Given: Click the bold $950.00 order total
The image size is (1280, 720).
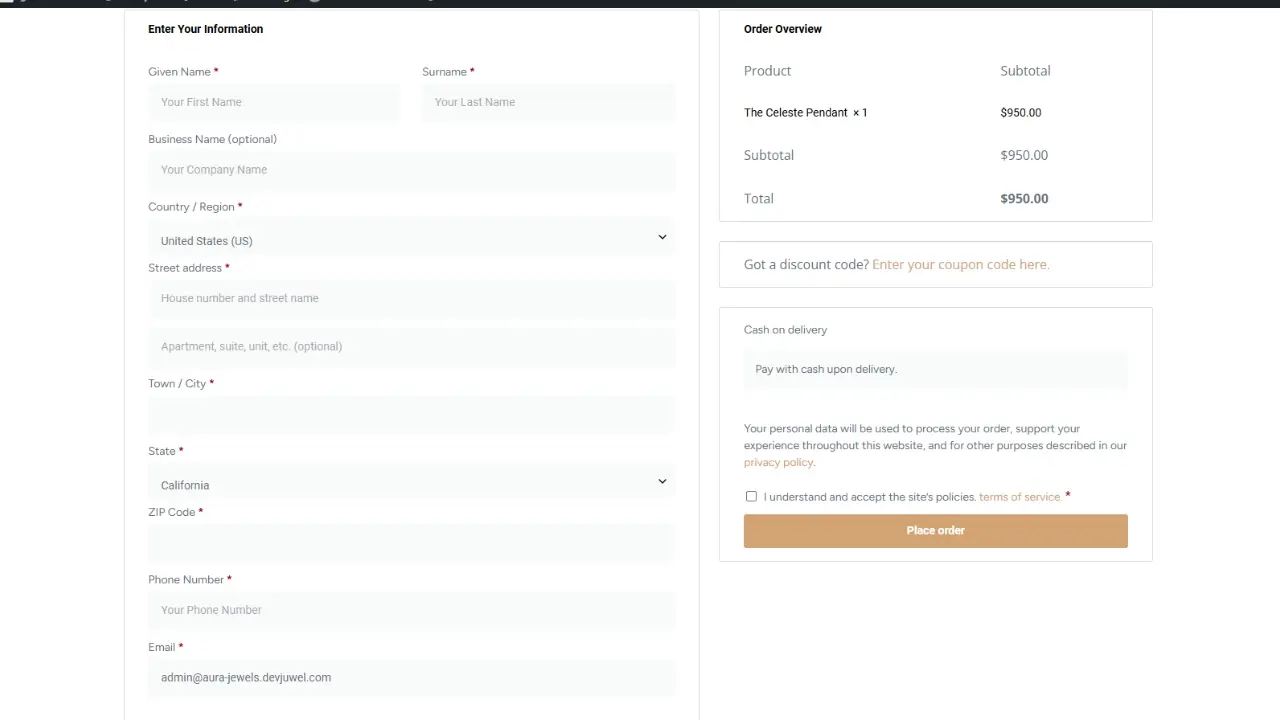Looking at the screenshot, I should click(1024, 198).
